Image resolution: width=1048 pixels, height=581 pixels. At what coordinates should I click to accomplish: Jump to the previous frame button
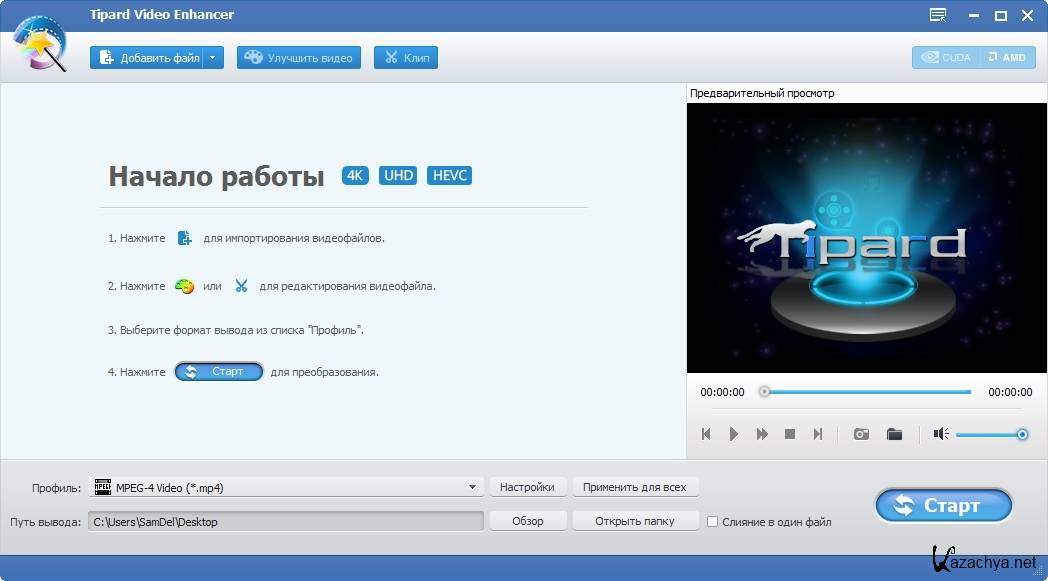pyautogui.click(x=706, y=434)
